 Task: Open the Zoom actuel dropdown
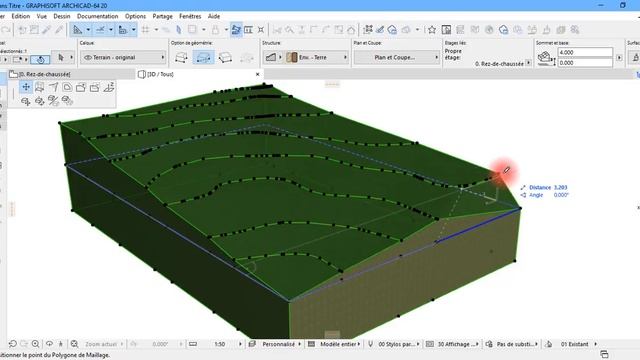pyautogui.click(x=104, y=344)
